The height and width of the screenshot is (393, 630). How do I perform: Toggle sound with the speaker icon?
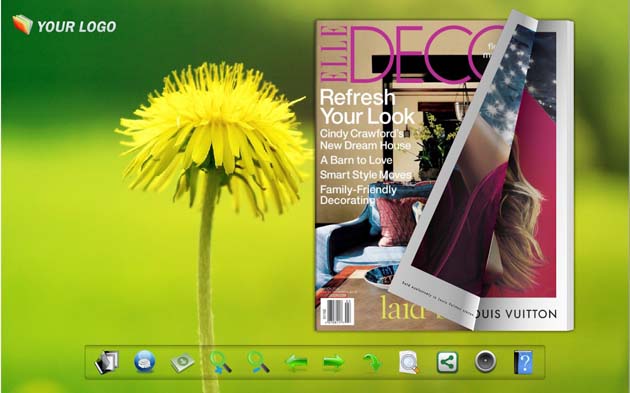pyautogui.click(x=485, y=362)
